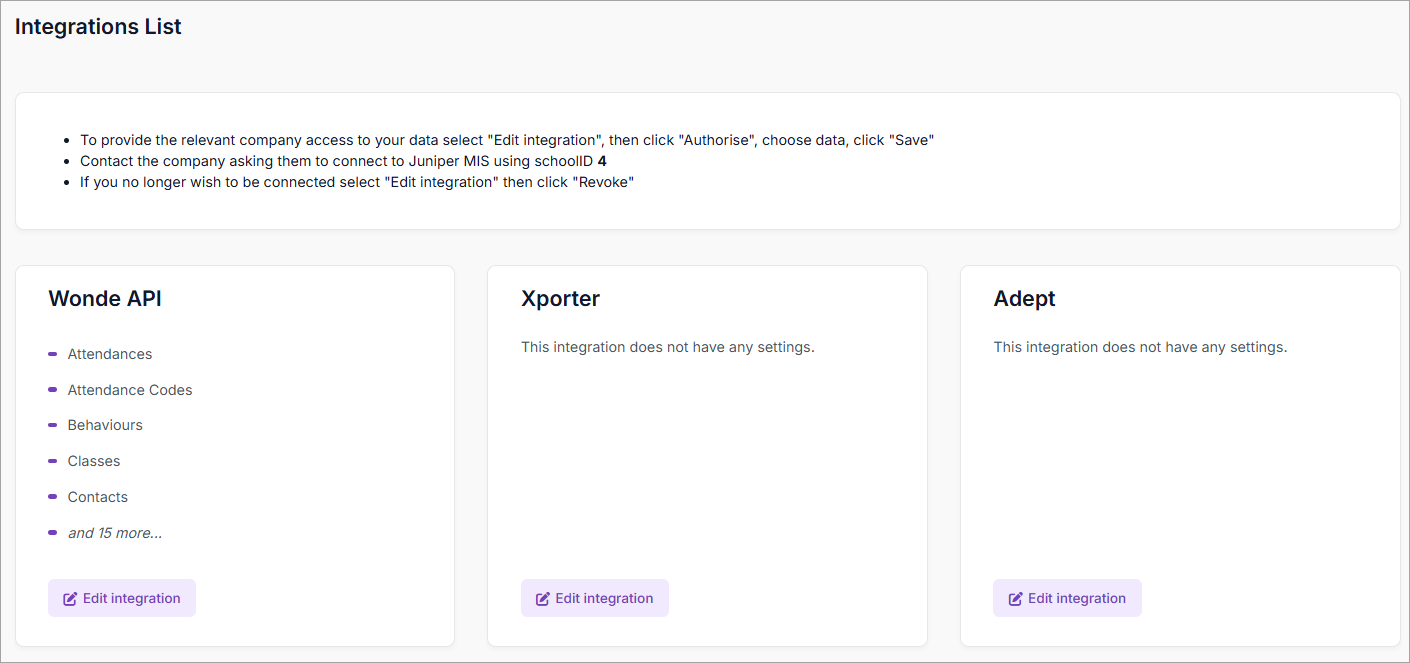Click the pencil icon on Xporter's edit button
Viewport: 1410px width, 663px height.
(543, 599)
